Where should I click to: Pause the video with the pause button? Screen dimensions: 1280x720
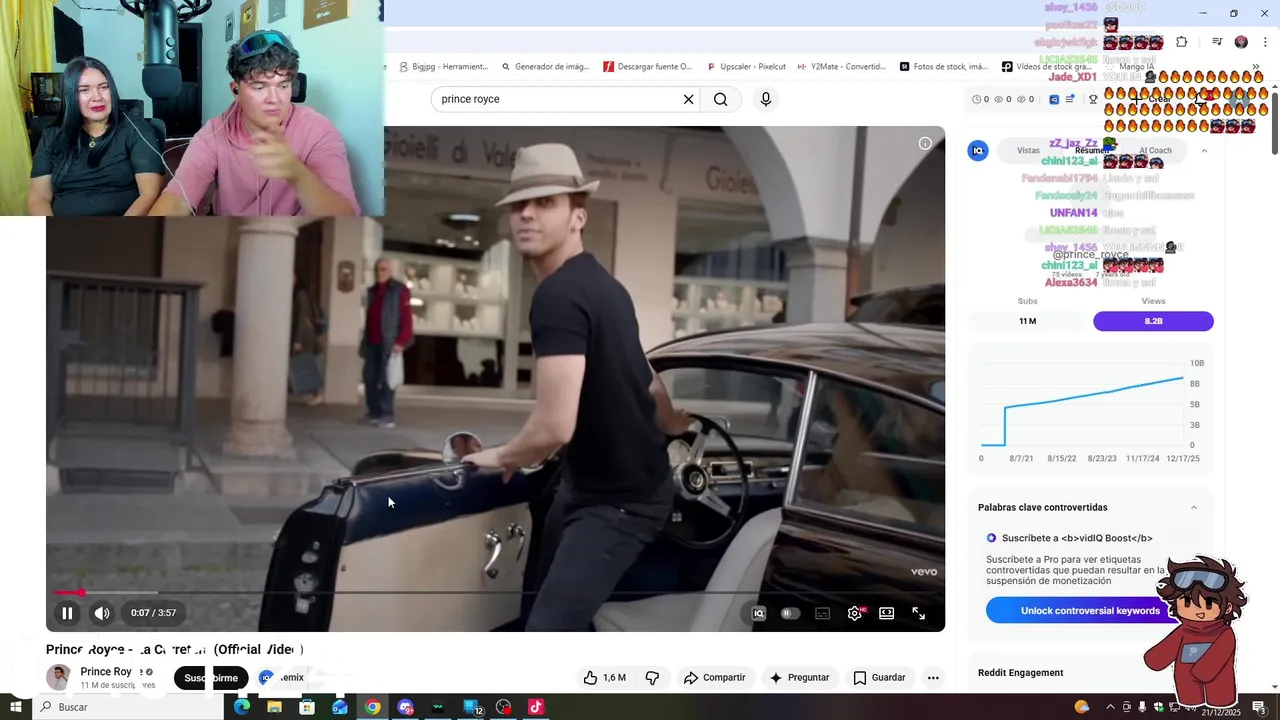click(x=67, y=613)
